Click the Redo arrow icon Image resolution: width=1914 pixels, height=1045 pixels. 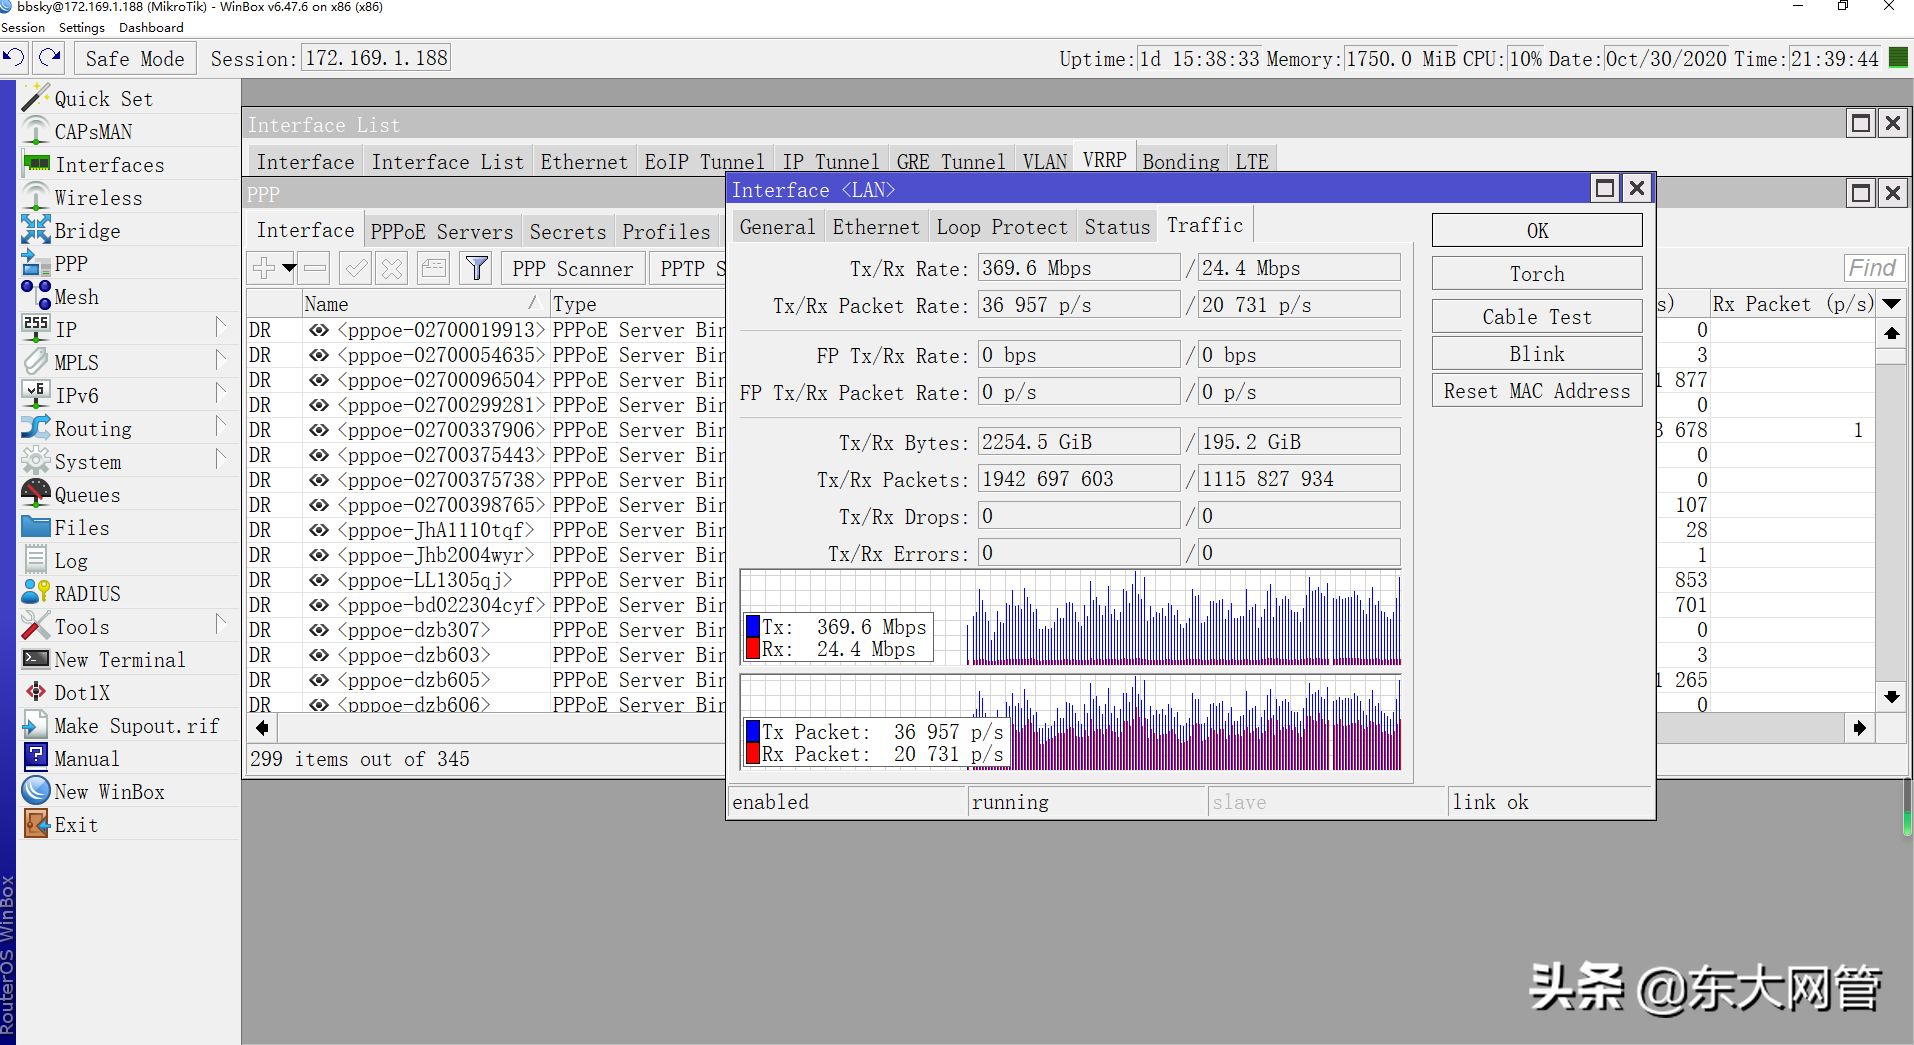(x=49, y=58)
